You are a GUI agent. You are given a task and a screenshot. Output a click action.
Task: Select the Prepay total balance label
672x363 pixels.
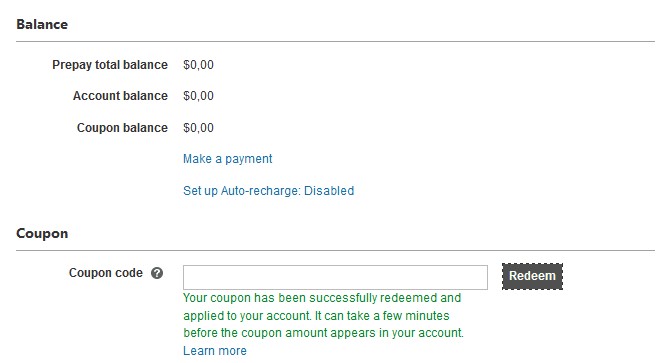point(110,65)
